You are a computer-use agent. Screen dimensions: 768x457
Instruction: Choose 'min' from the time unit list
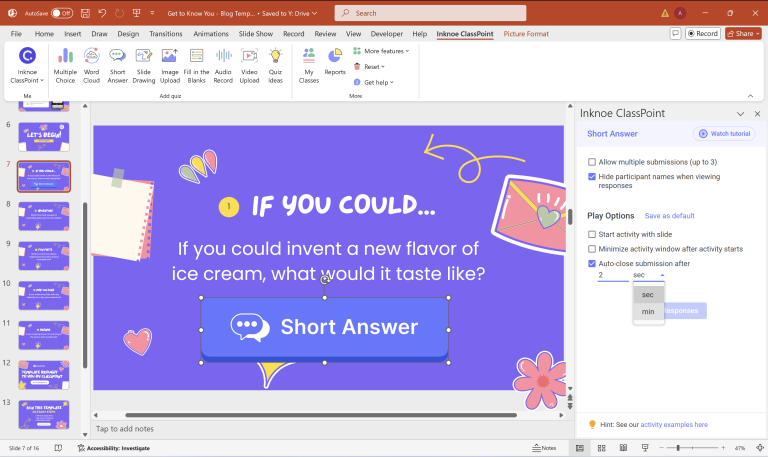pyautogui.click(x=648, y=312)
